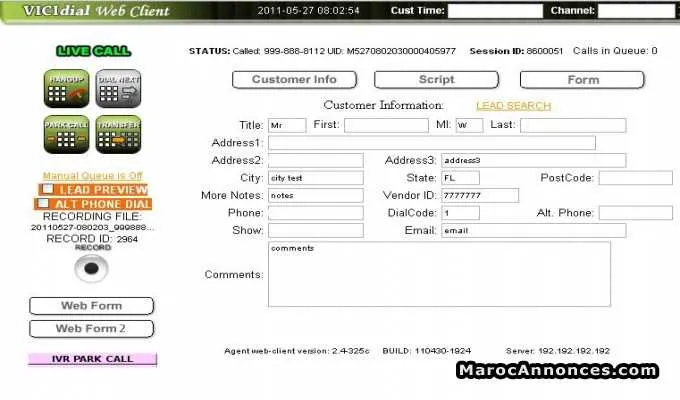Viewport: 680px width, 400px height.
Task: Click the Record ID value 2964
Action: (x=127, y=239)
